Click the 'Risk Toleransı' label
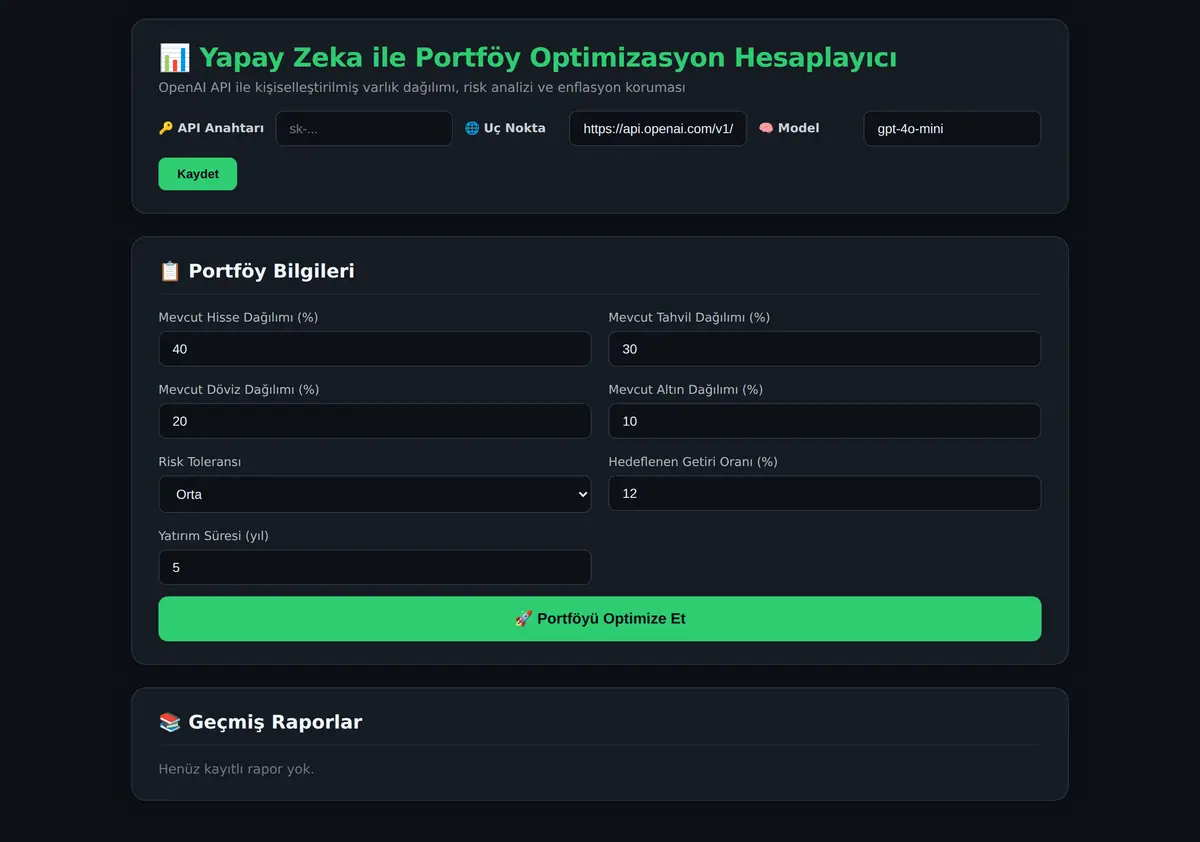 (x=200, y=462)
